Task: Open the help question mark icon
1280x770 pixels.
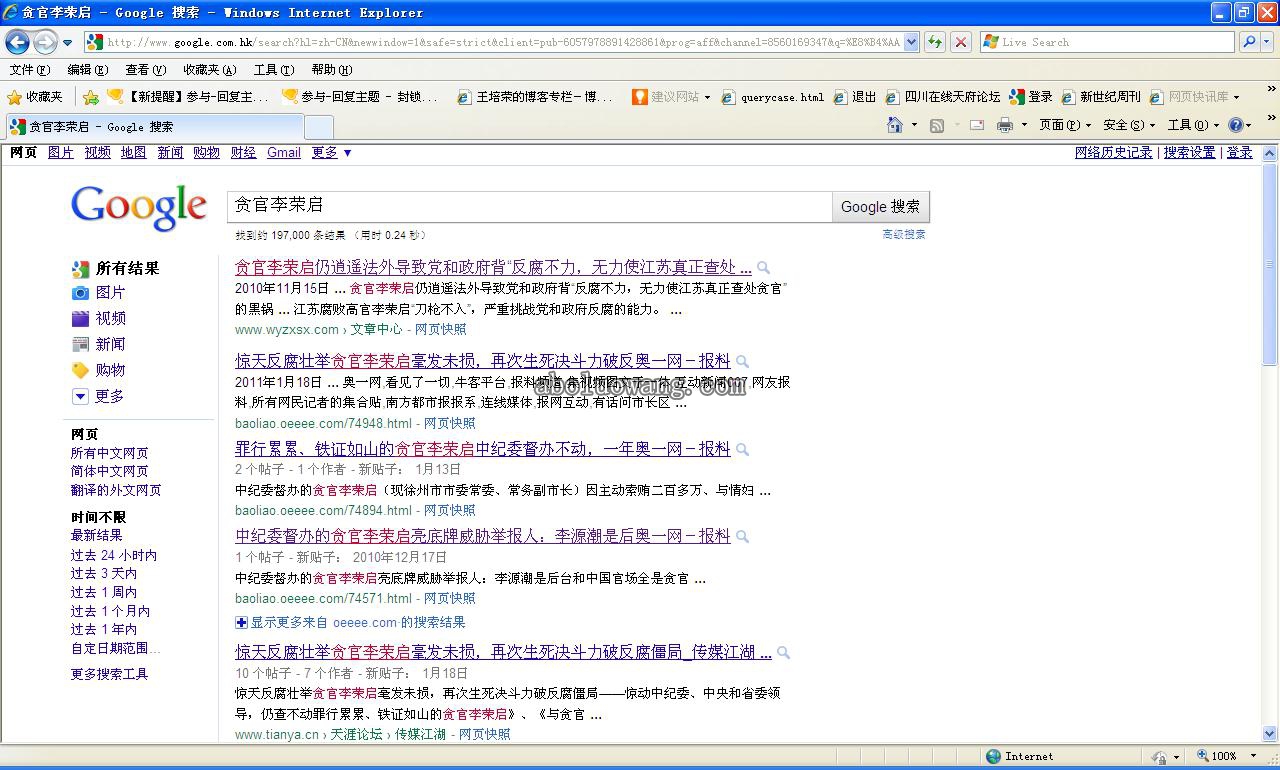Action: click(1236, 125)
